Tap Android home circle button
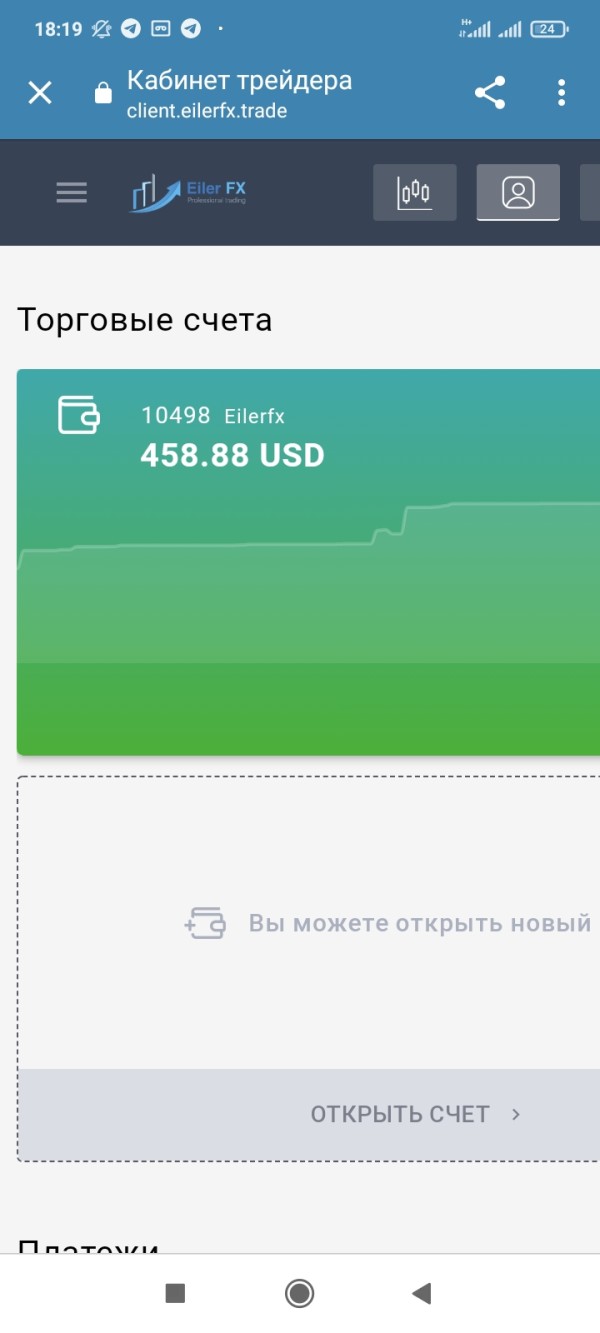The width and height of the screenshot is (600, 1333). coord(299,1294)
